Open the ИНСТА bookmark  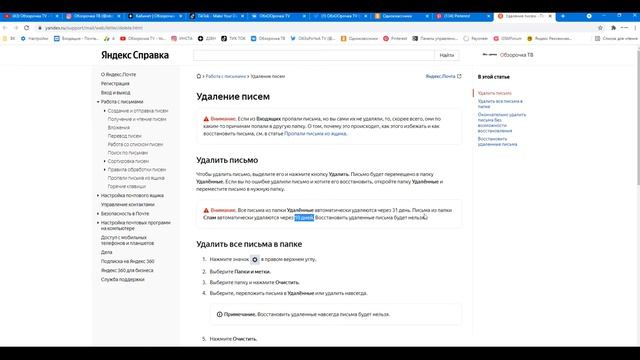(x=182, y=38)
